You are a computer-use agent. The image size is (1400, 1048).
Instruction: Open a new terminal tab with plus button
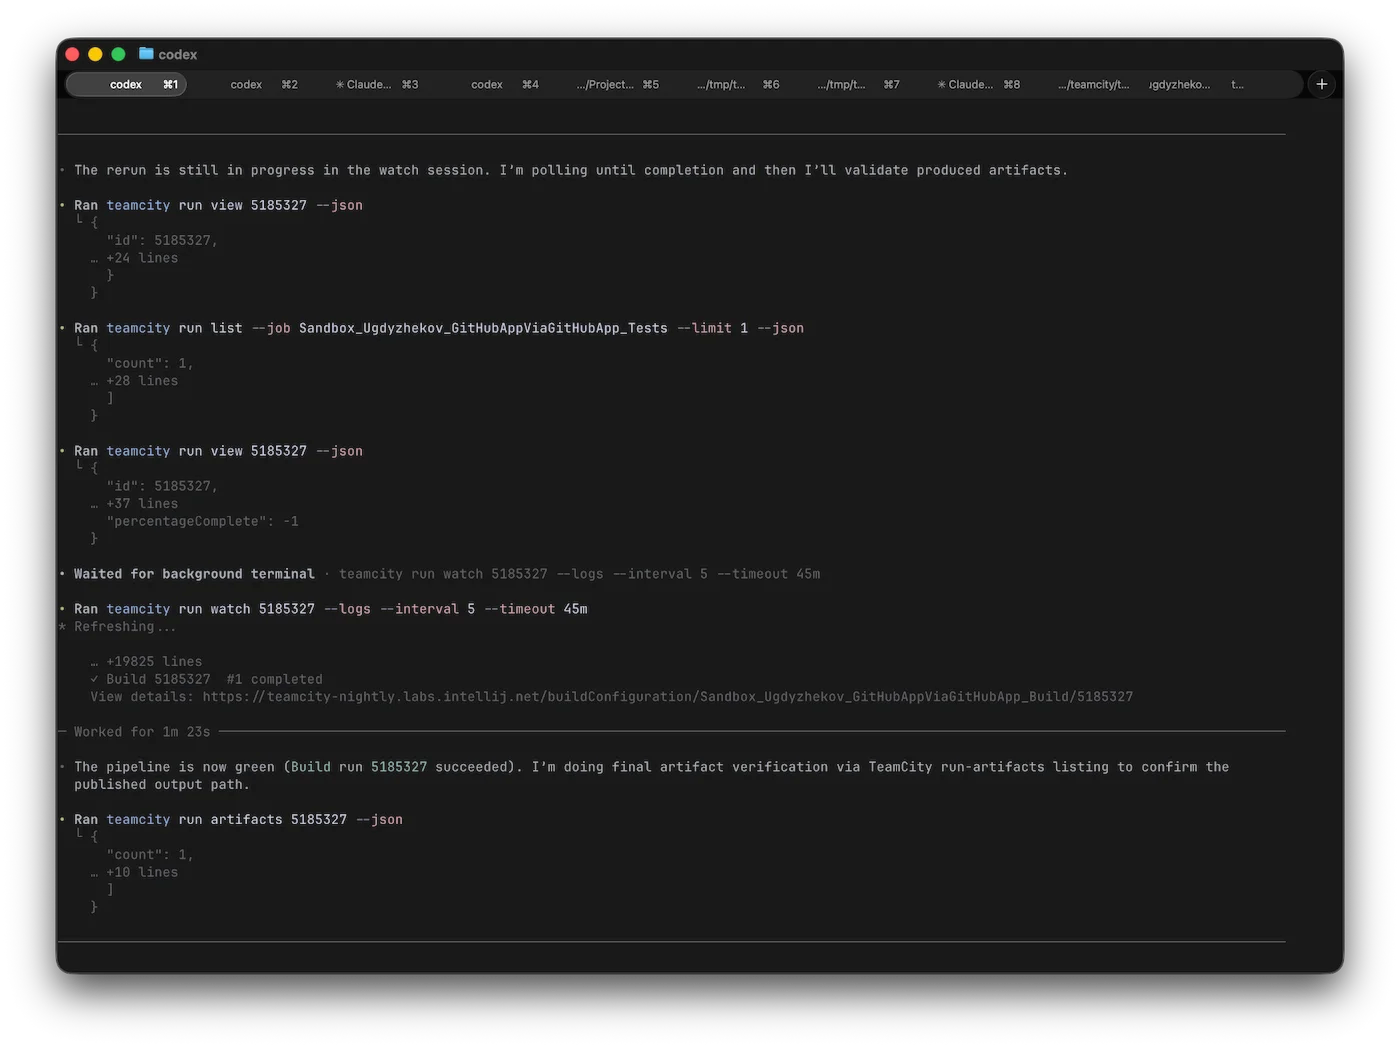click(1321, 84)
